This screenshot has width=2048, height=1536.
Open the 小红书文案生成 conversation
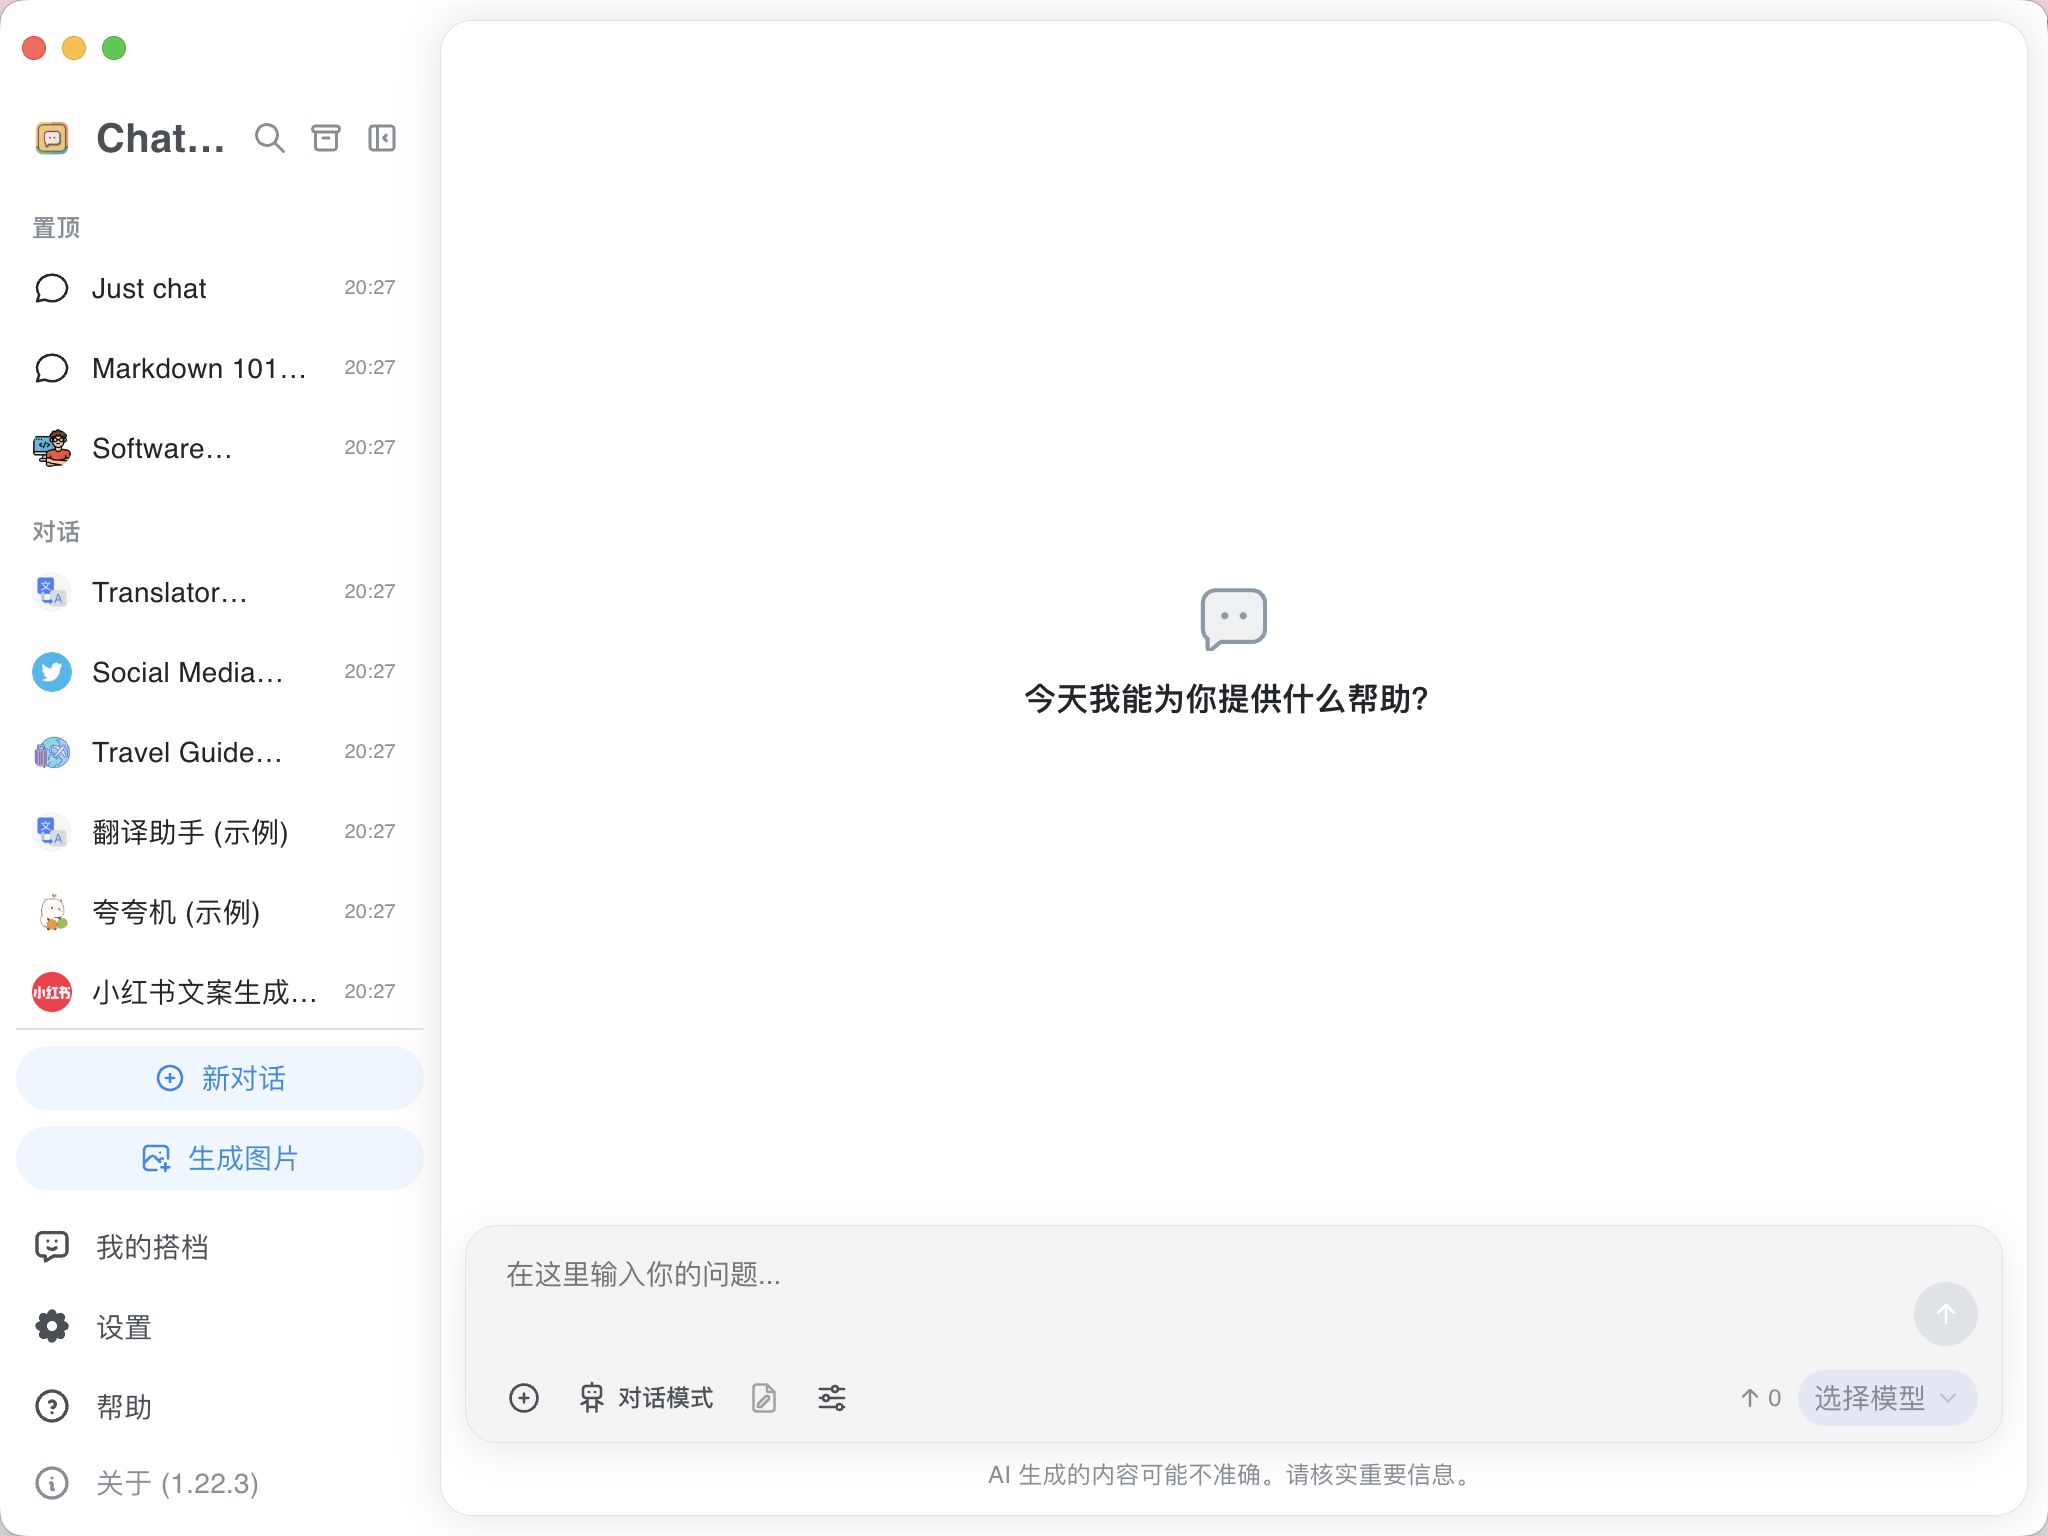click(218, 992)
